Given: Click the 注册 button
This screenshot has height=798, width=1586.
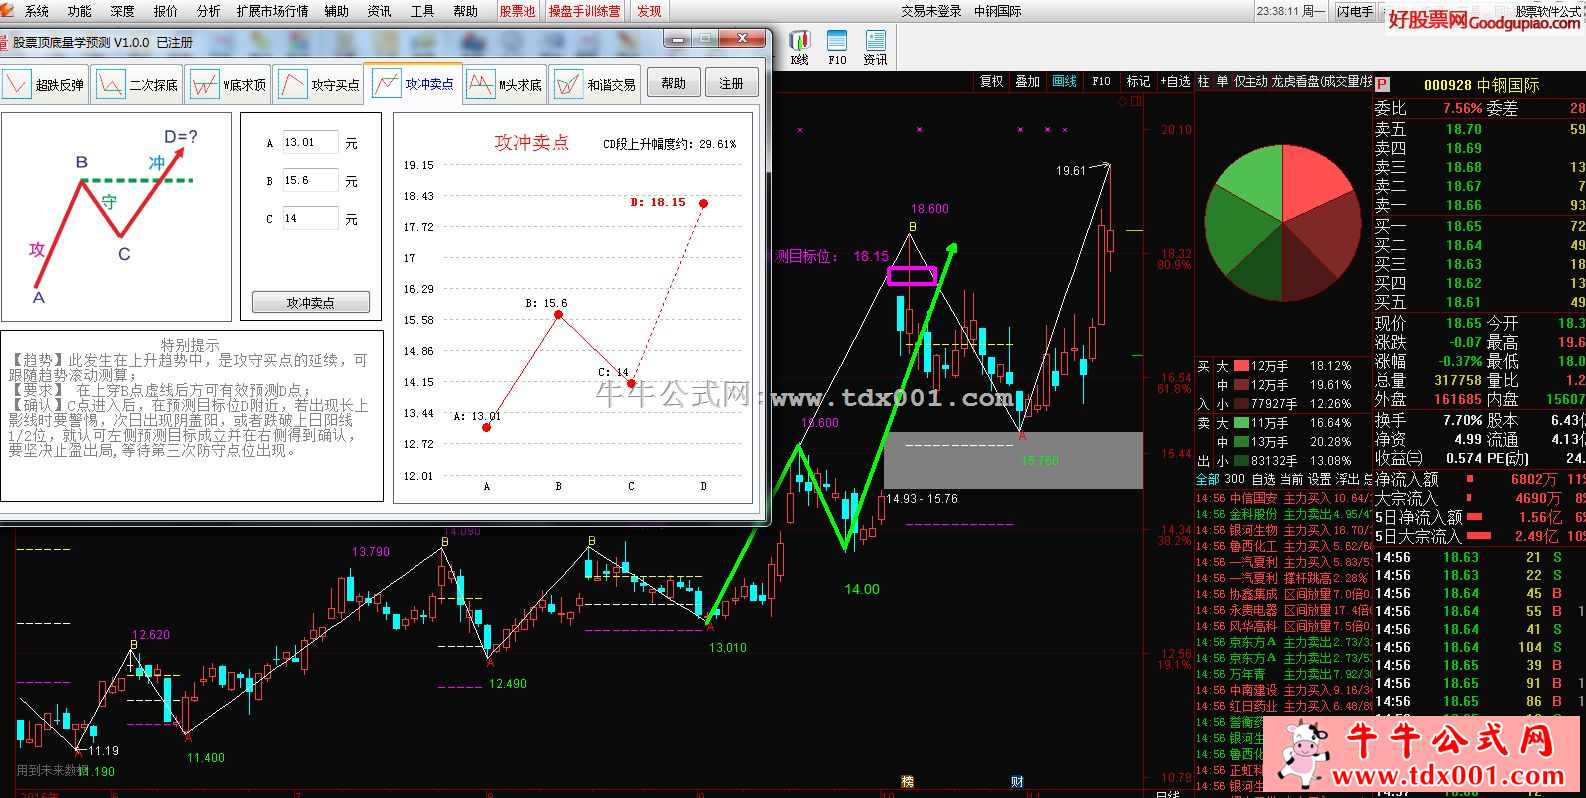Looking at the screenshot, I should pos(731,83).
